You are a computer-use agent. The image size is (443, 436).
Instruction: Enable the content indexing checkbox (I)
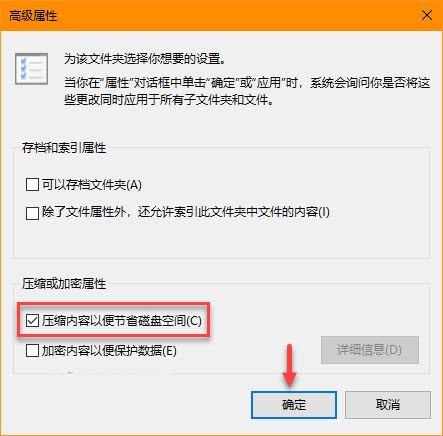(32, 213)
